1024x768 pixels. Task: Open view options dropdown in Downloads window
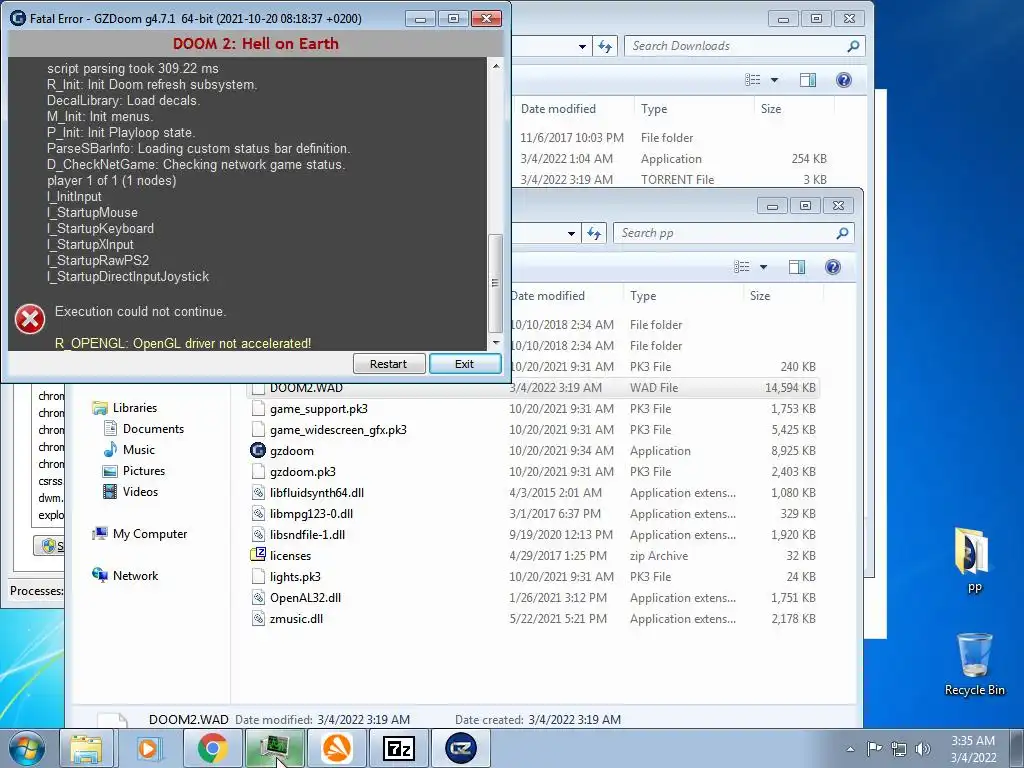774,80
